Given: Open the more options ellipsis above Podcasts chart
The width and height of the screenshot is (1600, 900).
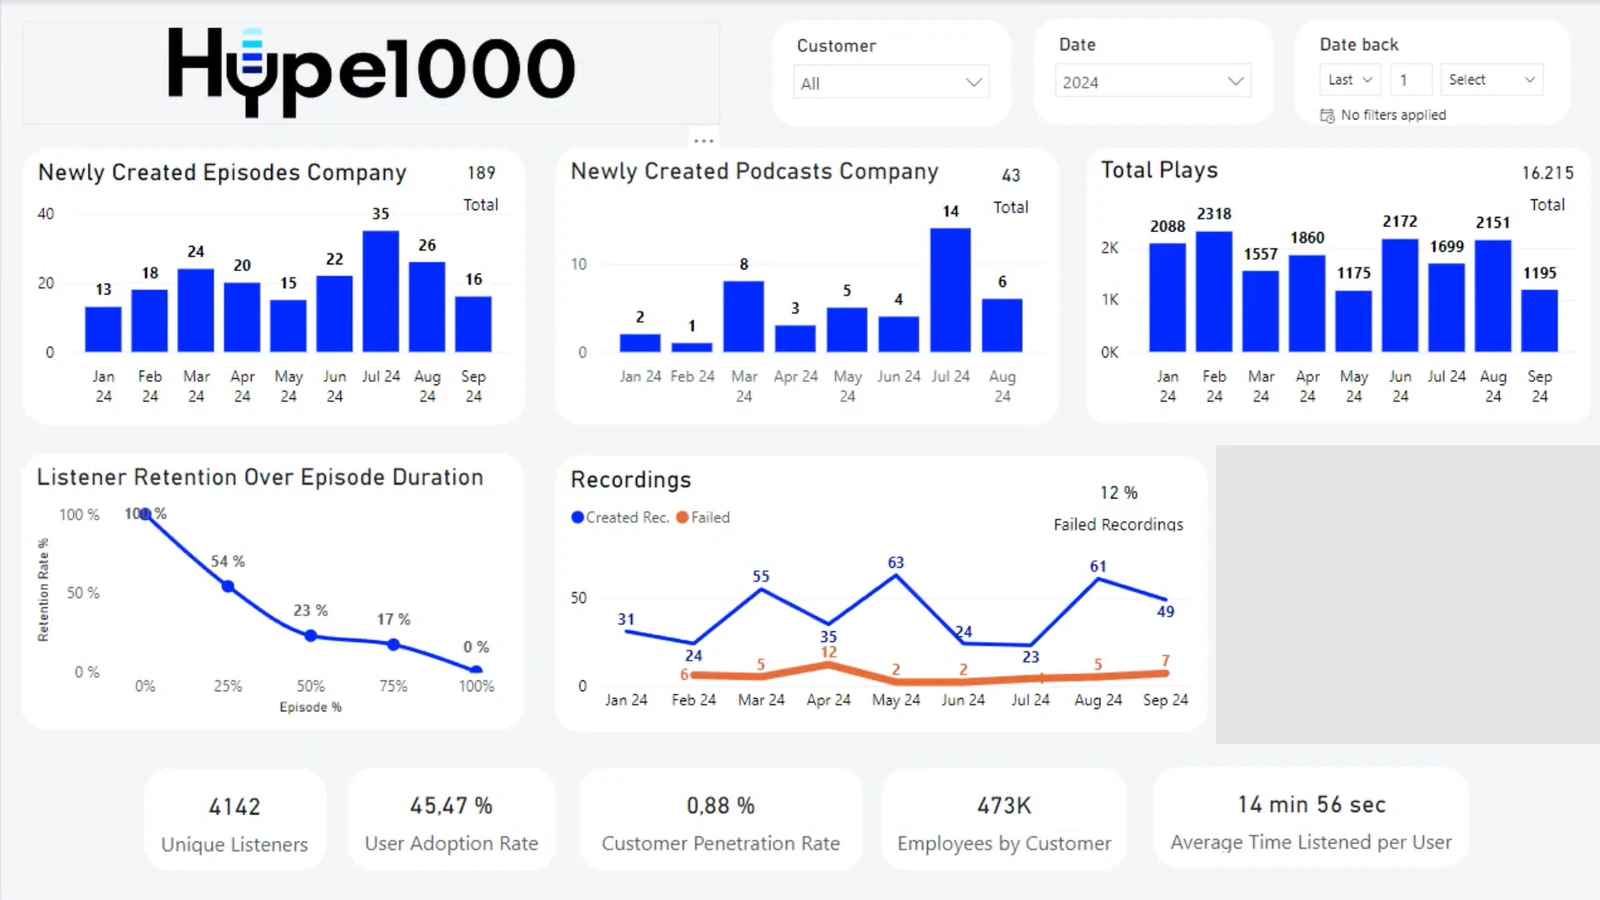Looking at the screenshot, I should pos(703,140).
